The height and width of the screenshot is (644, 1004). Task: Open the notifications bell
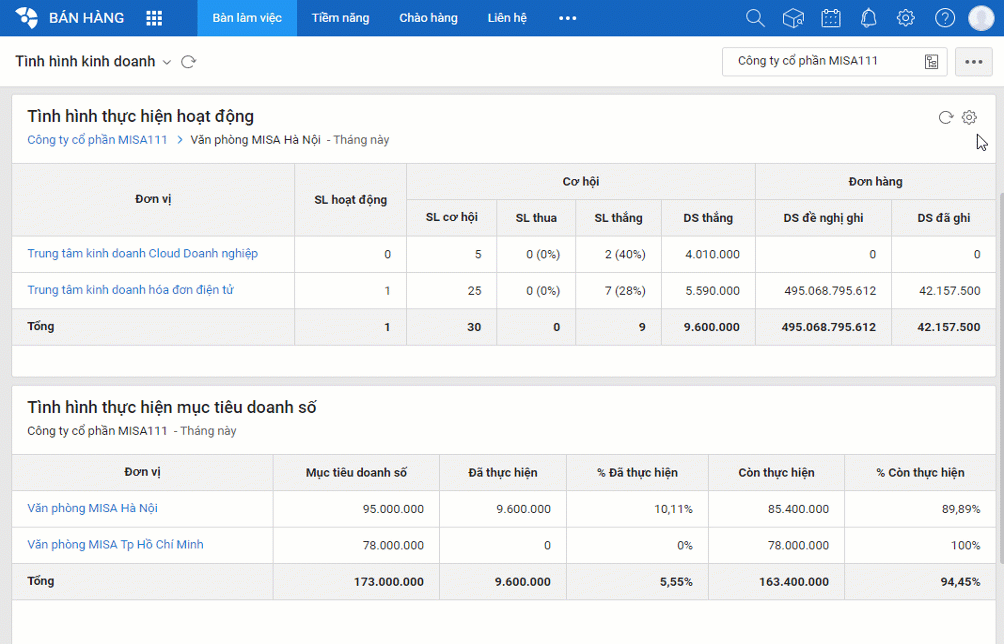point(868,18)
